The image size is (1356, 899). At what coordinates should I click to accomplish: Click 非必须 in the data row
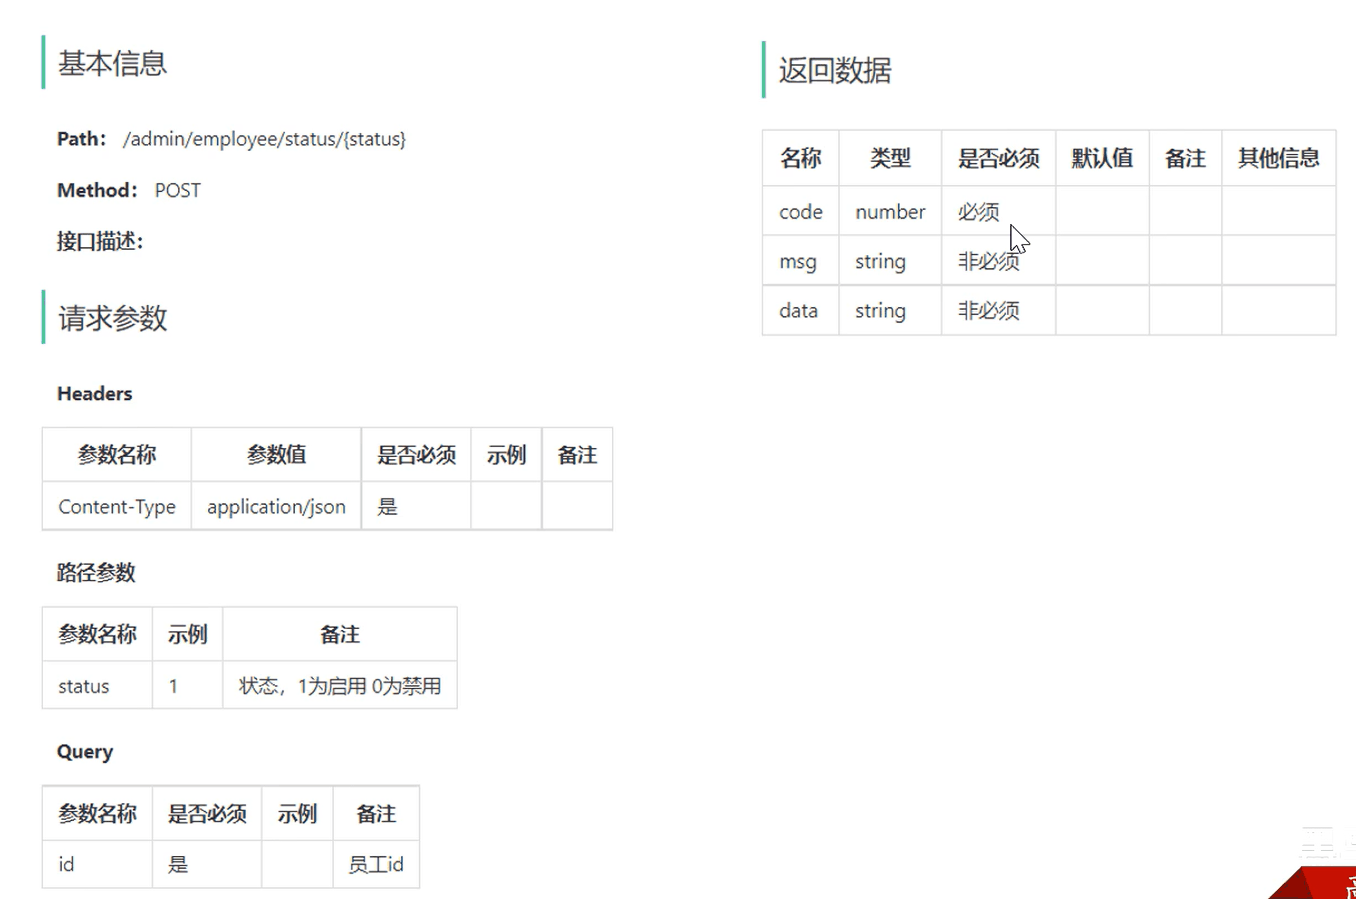(x=988, y=310)
